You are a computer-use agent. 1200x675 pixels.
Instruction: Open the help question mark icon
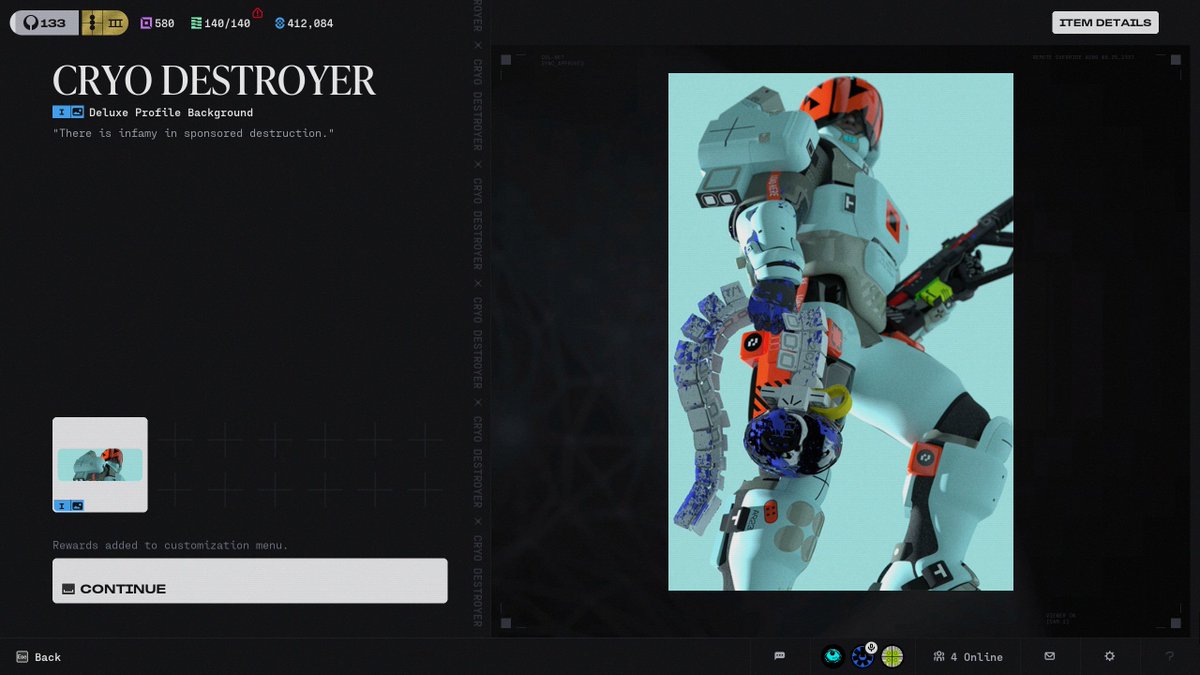point(1170,656)
